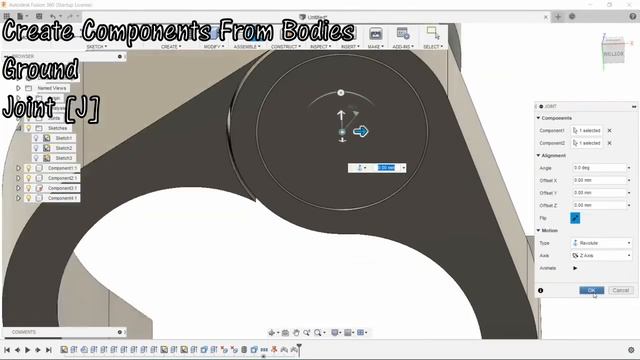Screen dimensions: 640x360
Task: Open the CONSTRUCT menu
Action: [x=286, y=47]
